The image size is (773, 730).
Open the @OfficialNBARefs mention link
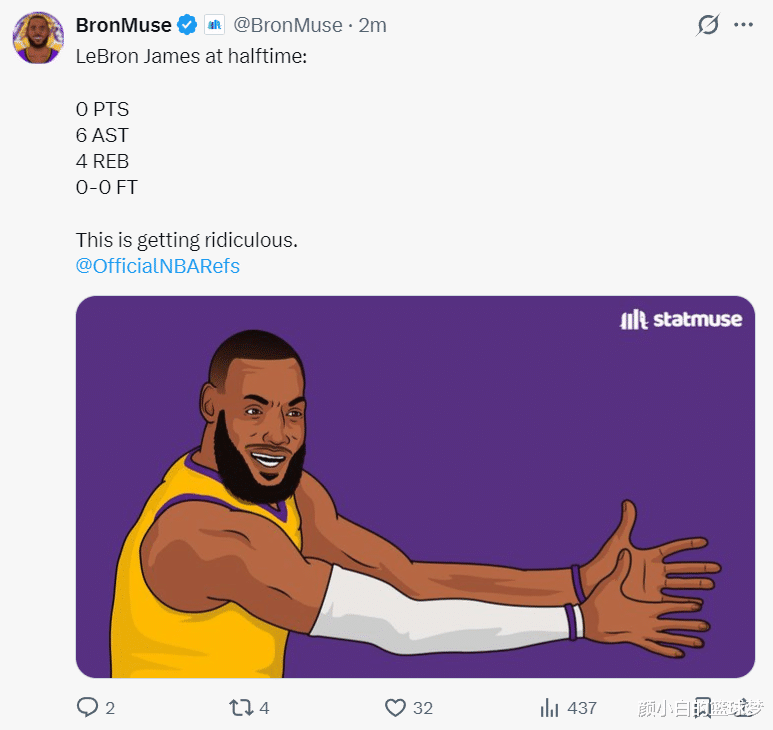tap(158, 266)
